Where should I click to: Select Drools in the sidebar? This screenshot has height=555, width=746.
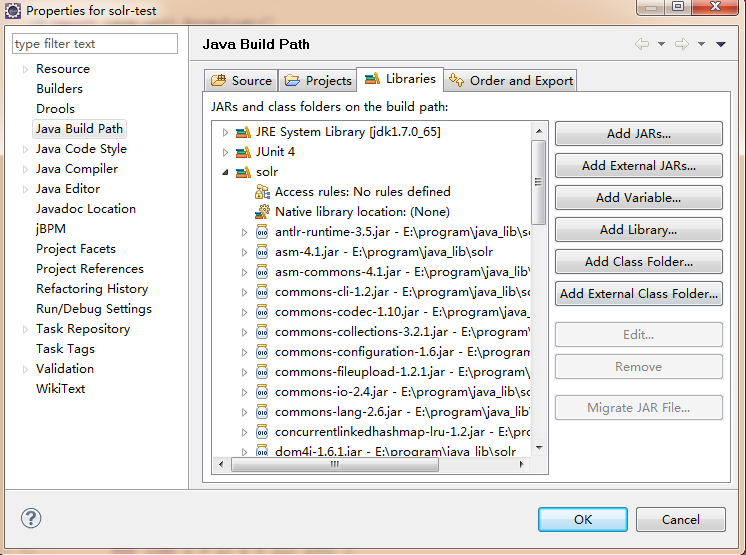coord(55,109)
